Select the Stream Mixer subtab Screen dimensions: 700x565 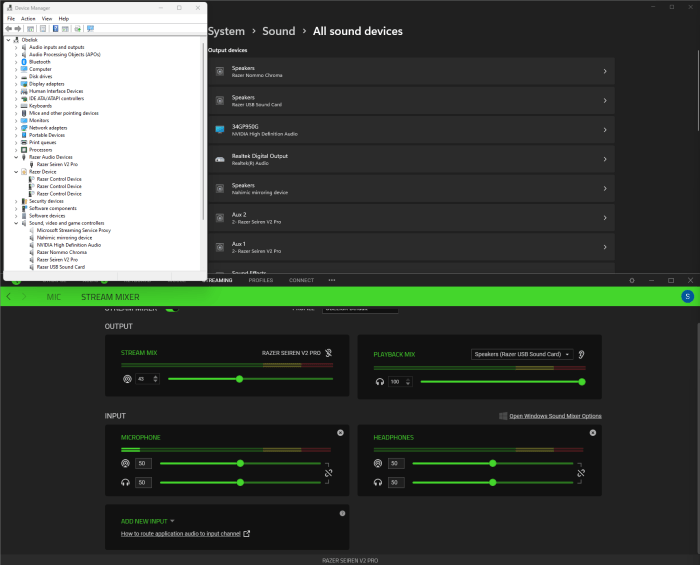click(110, 297)
